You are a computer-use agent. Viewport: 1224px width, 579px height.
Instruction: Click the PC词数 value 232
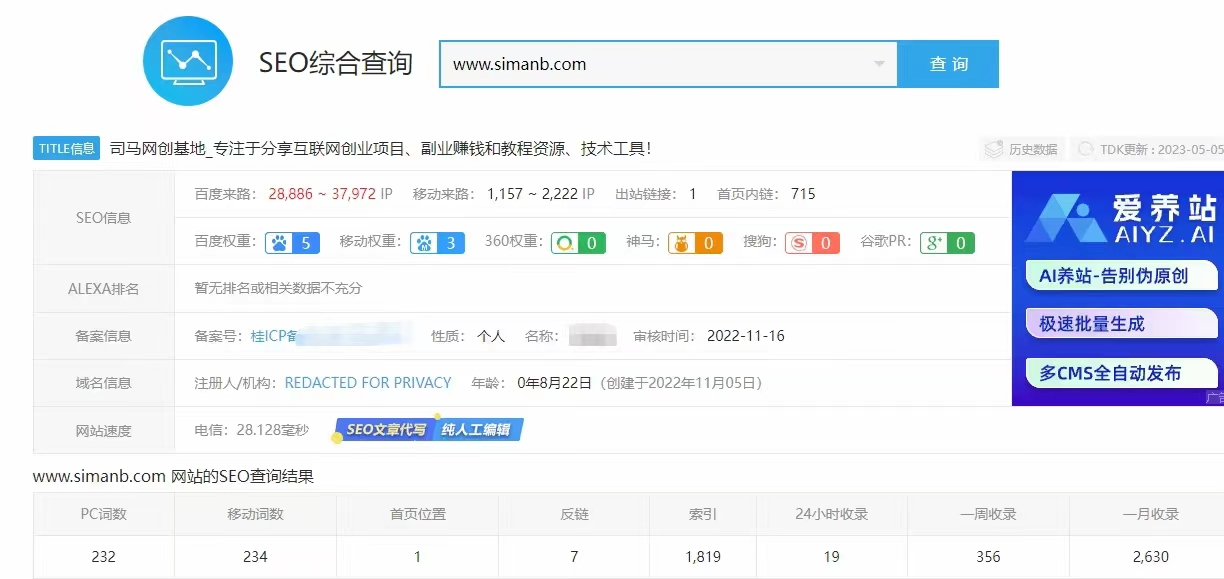103,556
